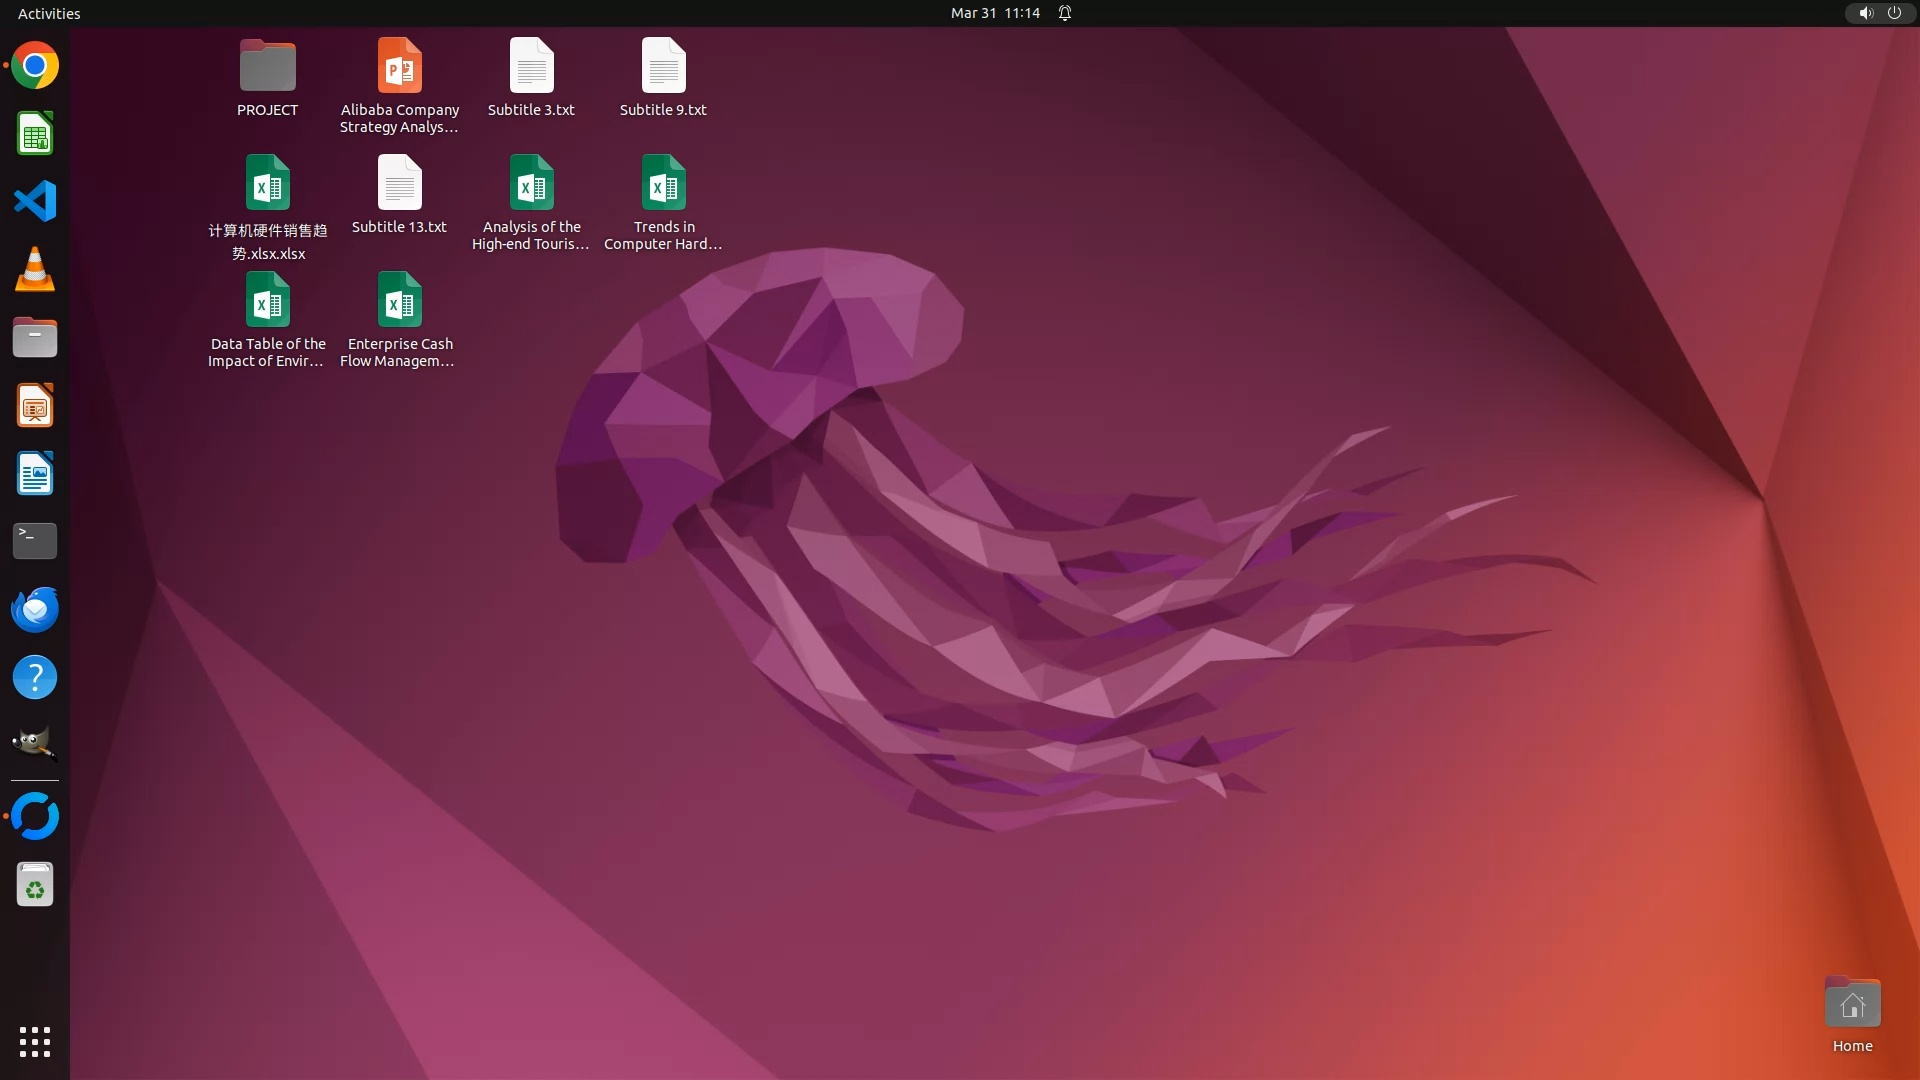This screenshot has height=1080, width=1920.
Task: Open LibreOffice Writer from the dock
Action: point(35,474)
